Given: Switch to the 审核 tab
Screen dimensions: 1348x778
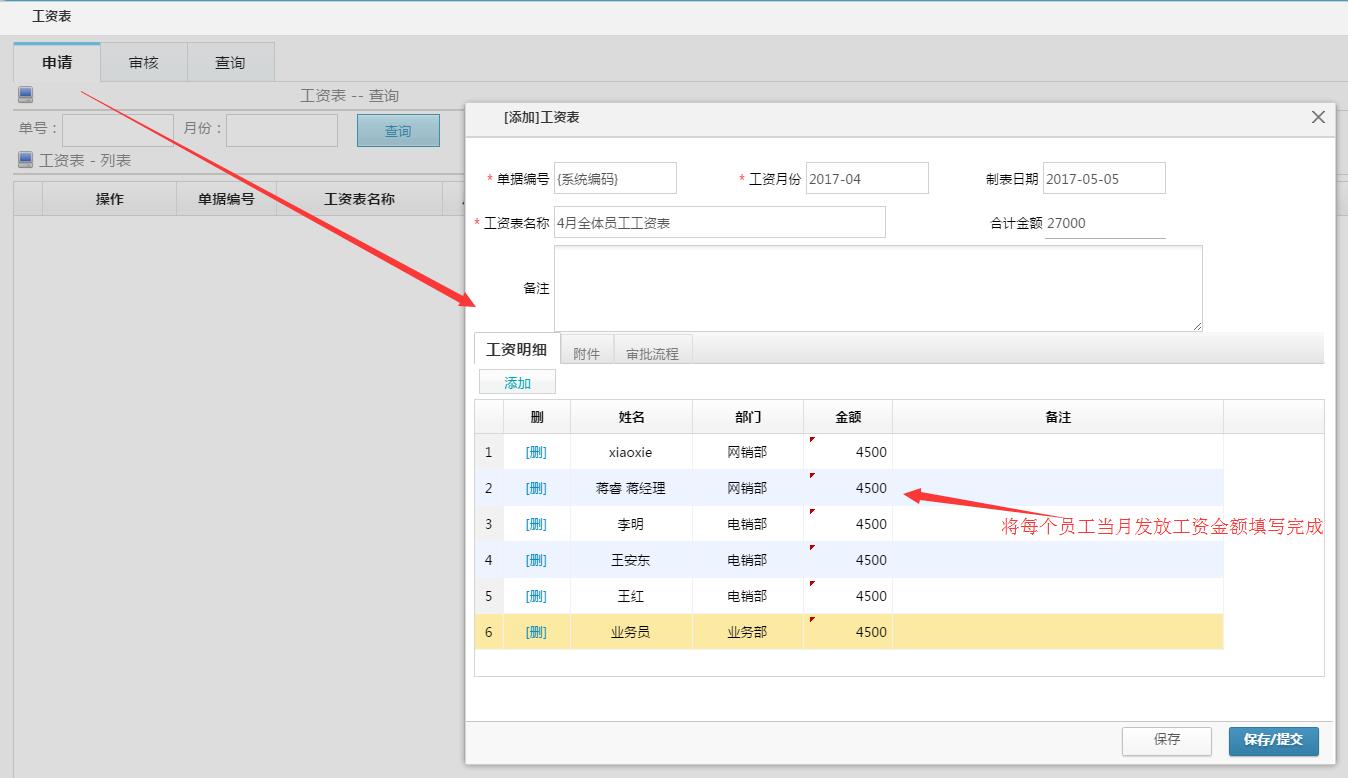Looking at the screenshot, I should coord(143,62).
